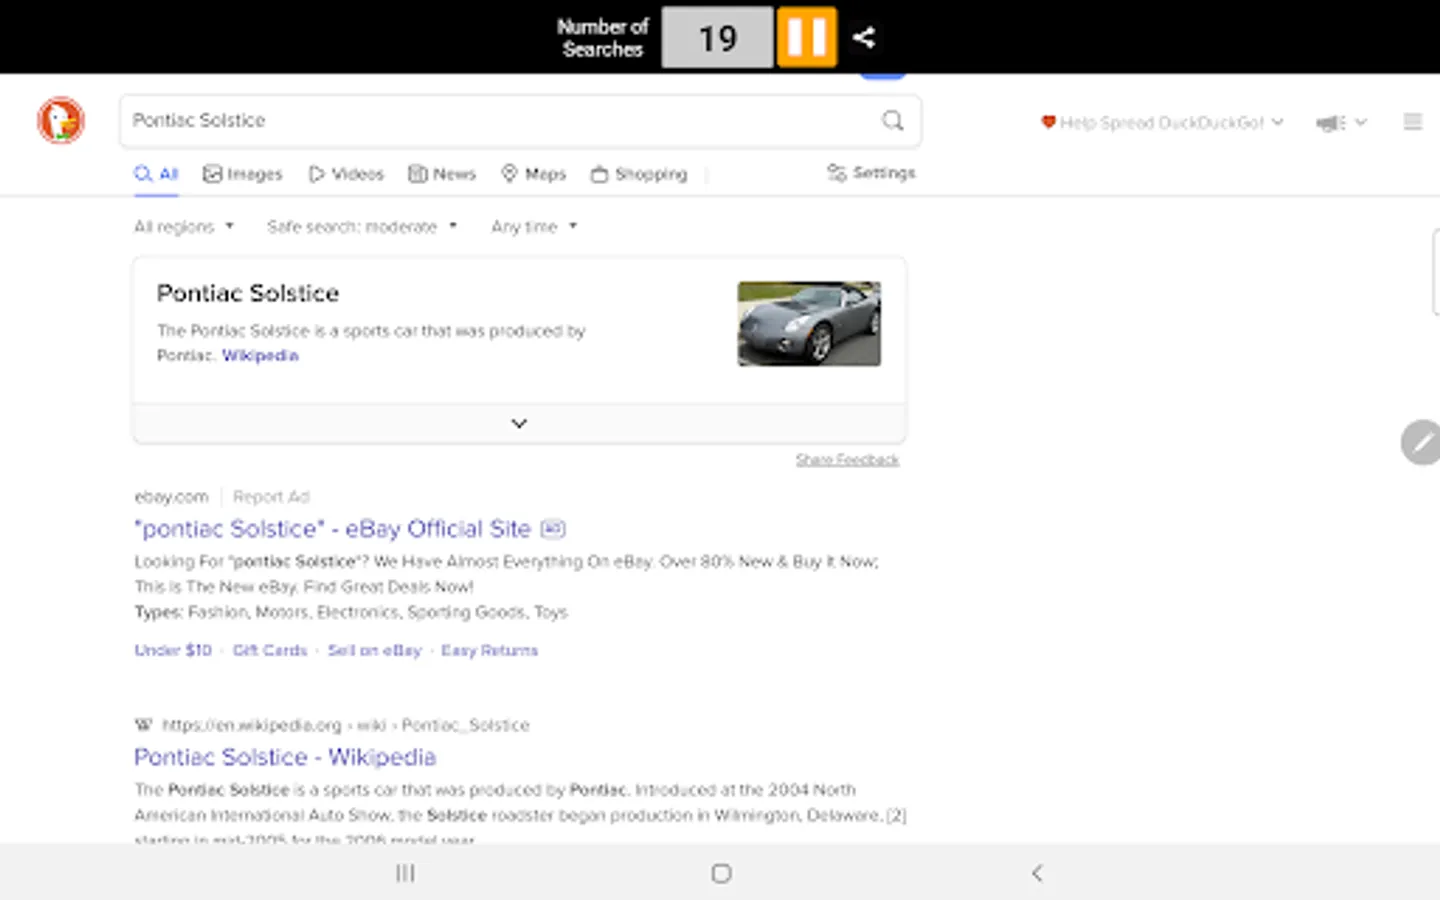Viewport: 1440px width, 900px height.
Task: Tap the Android recent apps button
Action: (x=405, y=873)
